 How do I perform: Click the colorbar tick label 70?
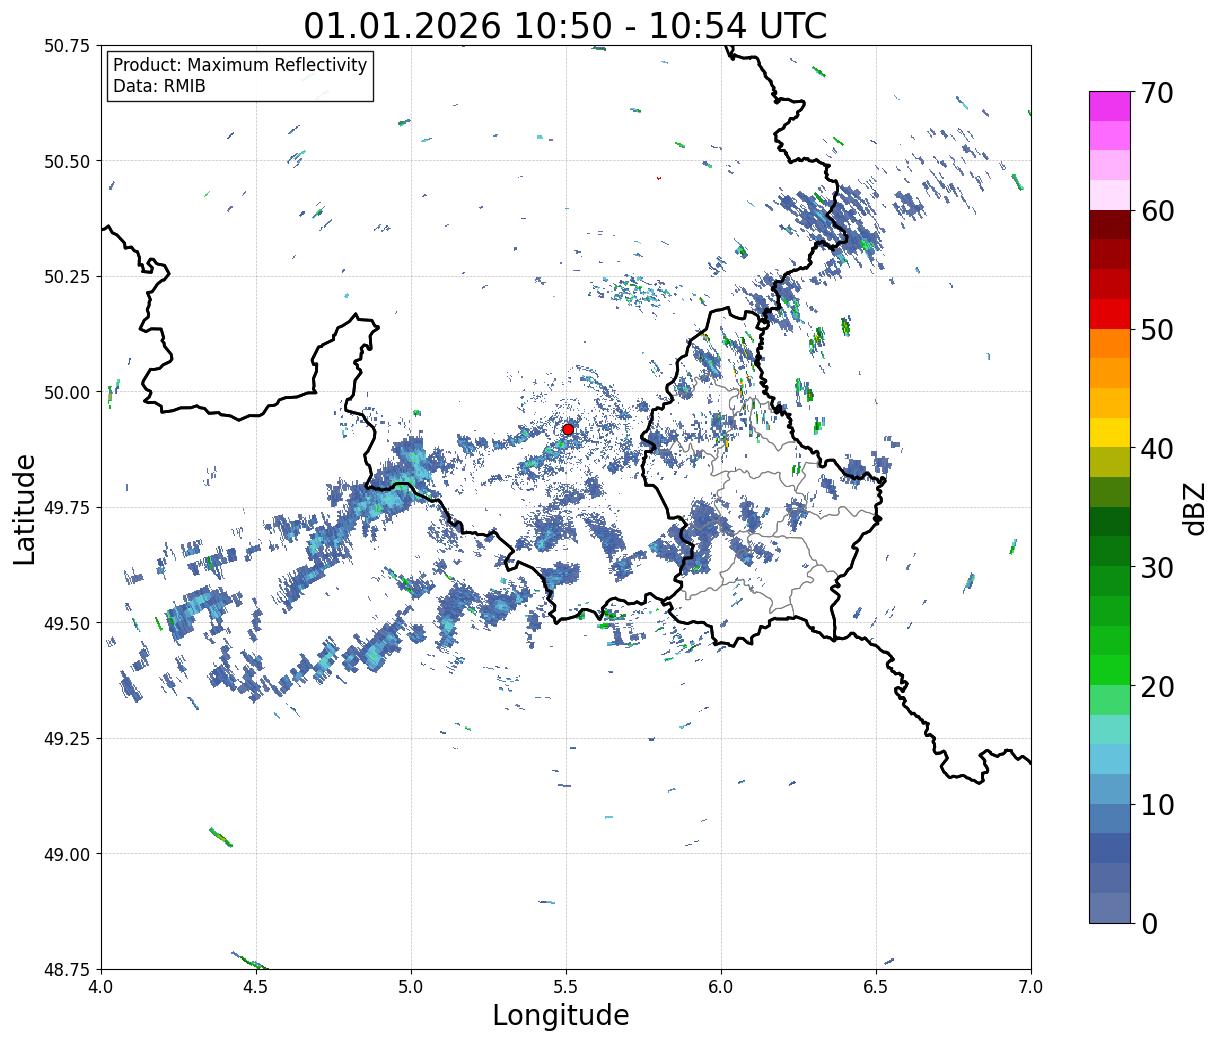pyautogui.click(x=1157, y=93)
